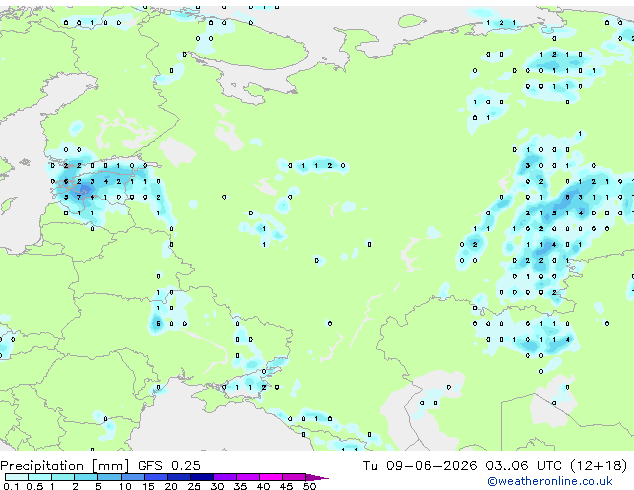Pick the 0.1–0.5 mm palest cyan legend swatch
Viewport: 634px width, 490px height.
(17, 477)
